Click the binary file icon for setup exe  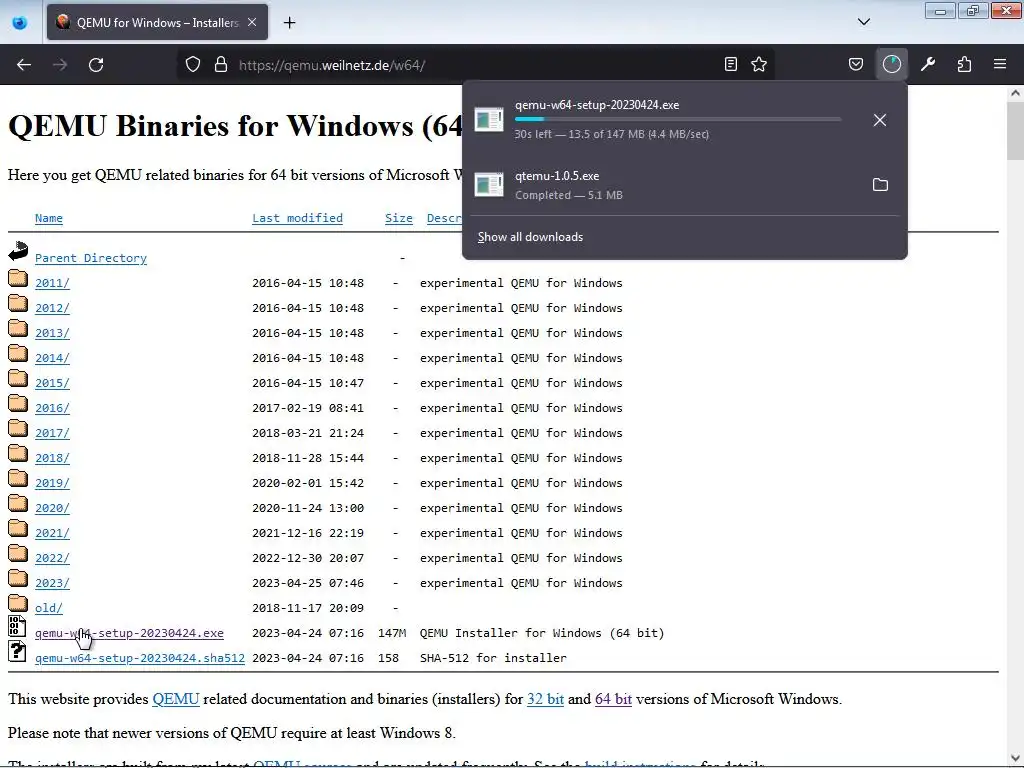coord(17,626)
